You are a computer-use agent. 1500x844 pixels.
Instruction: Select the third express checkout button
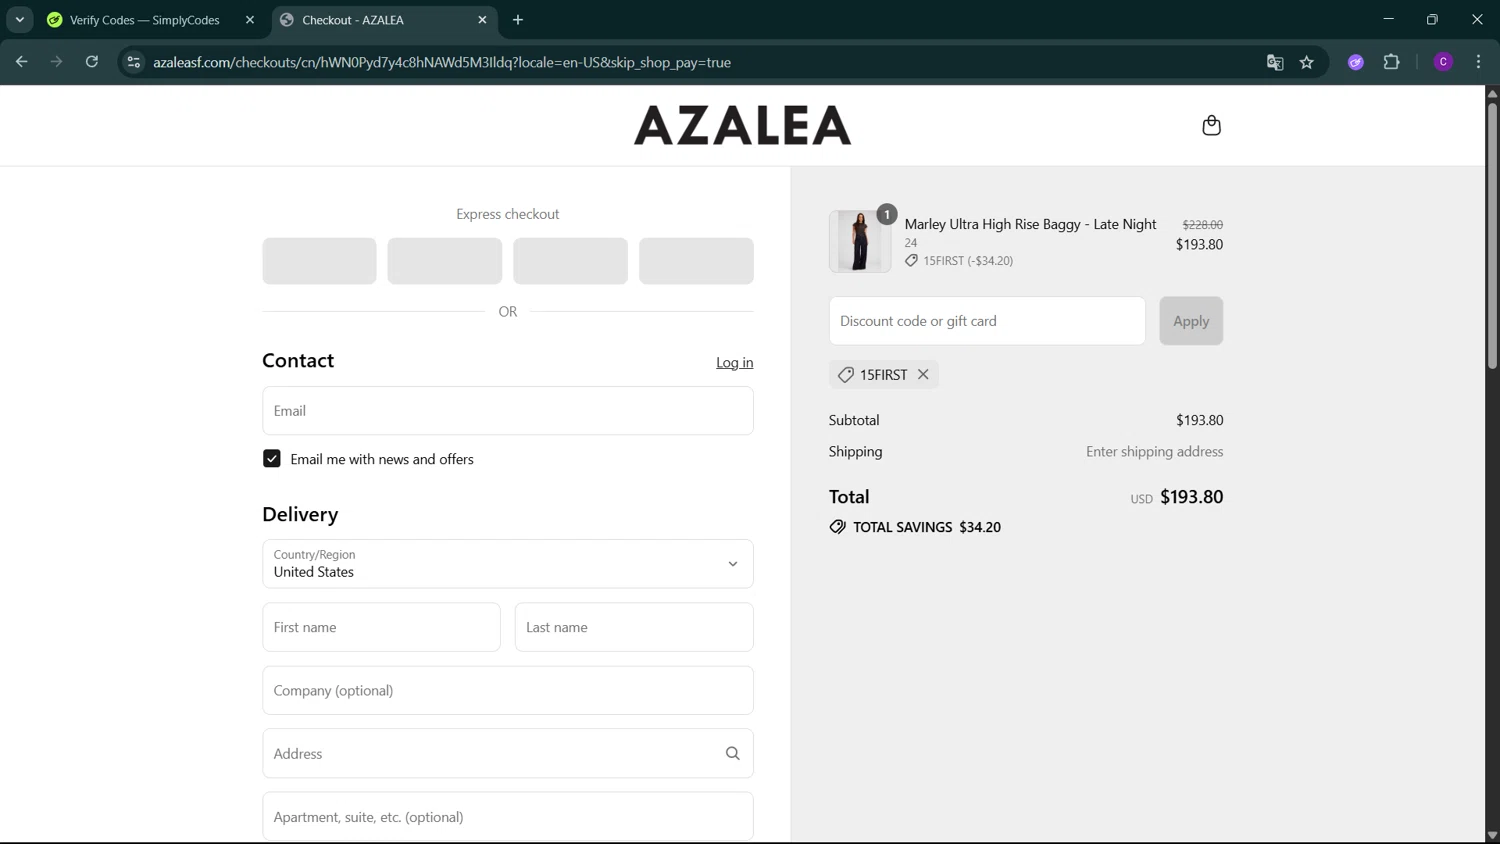pos(570,261)
